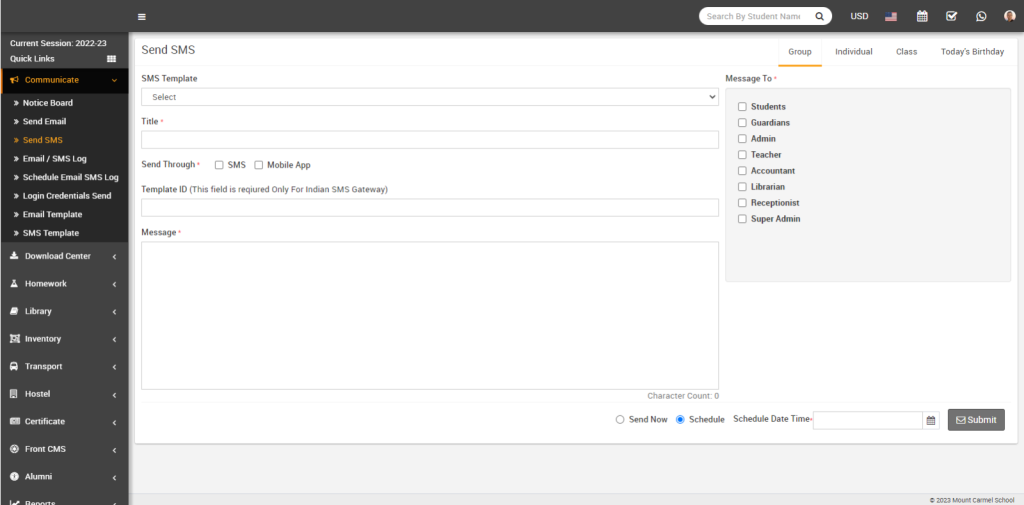Image resolution: width=1024 pixels, height=505 pixels.
Task: Click the Inventory icon
Action: [14, 338]
